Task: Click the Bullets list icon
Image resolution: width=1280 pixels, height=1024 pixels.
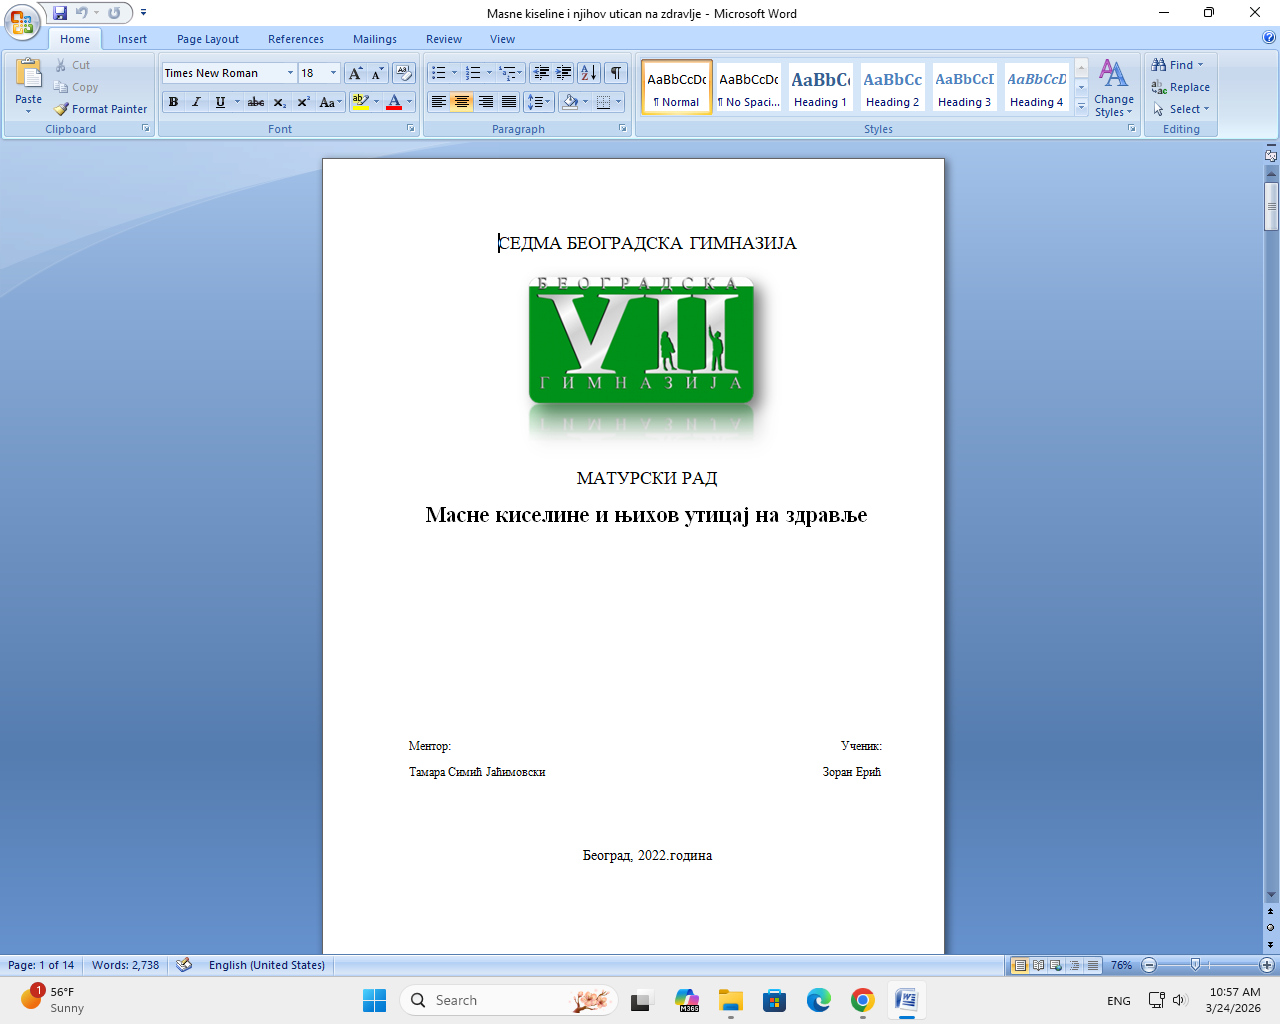Action: (x=438, y=73)
